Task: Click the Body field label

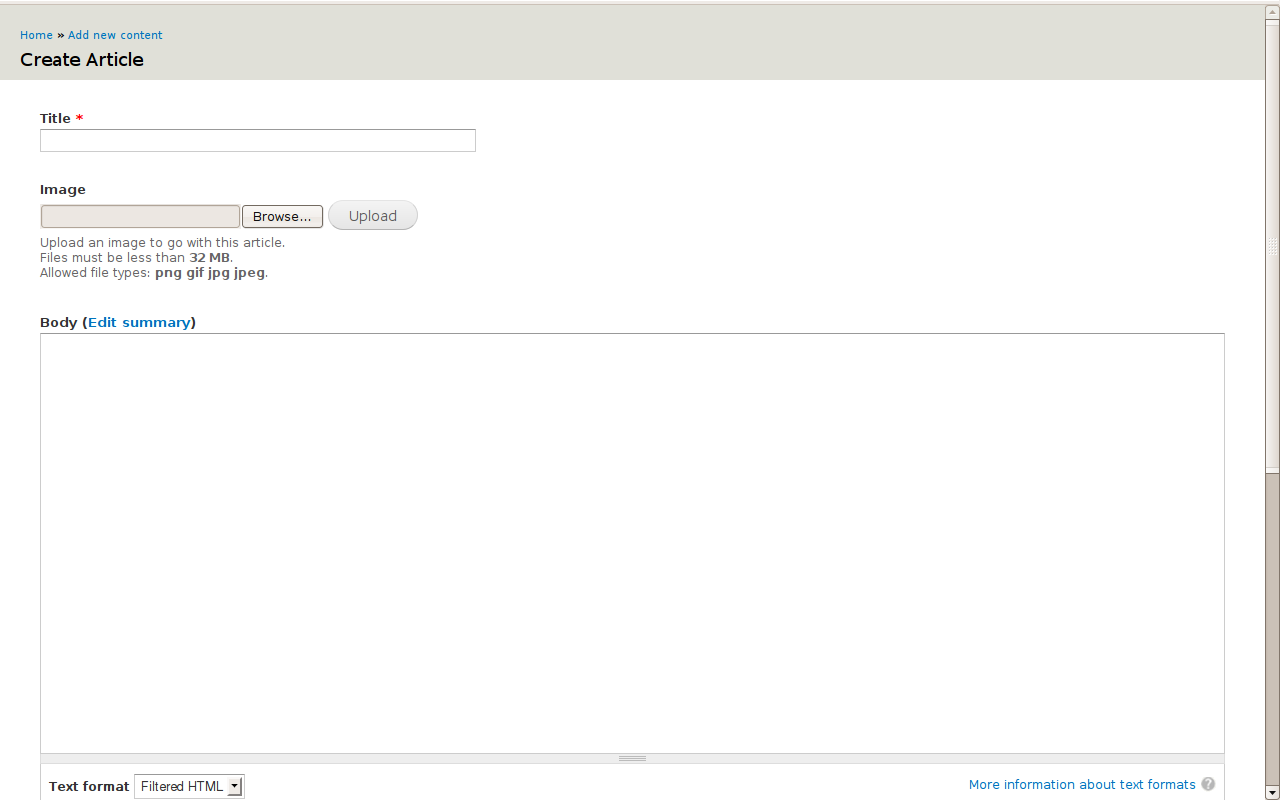Action: (58, 322)
